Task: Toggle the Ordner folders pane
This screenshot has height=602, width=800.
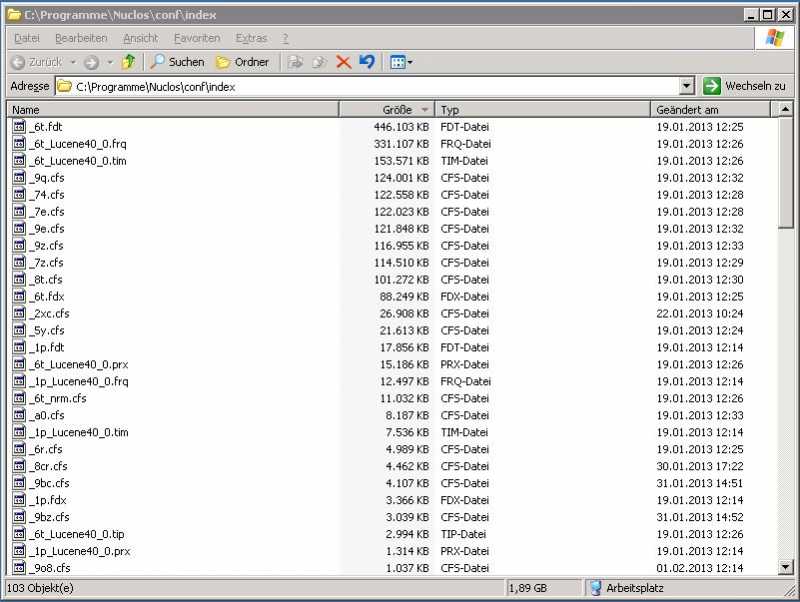Action: (x=242, y=62)
